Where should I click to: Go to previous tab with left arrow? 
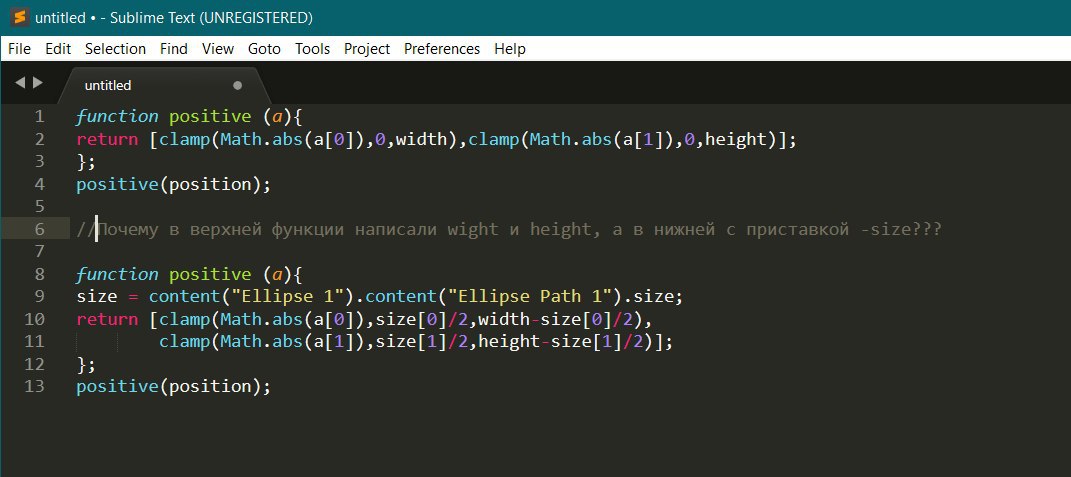point(20,83)
